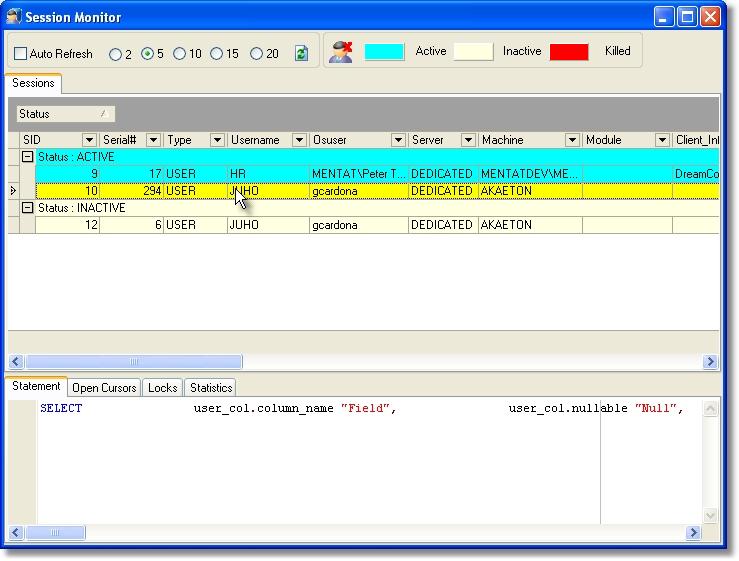This screenshot has height=561, width=739.
Task: Click the statement pane's scroll down arrow
Action: 710,516
